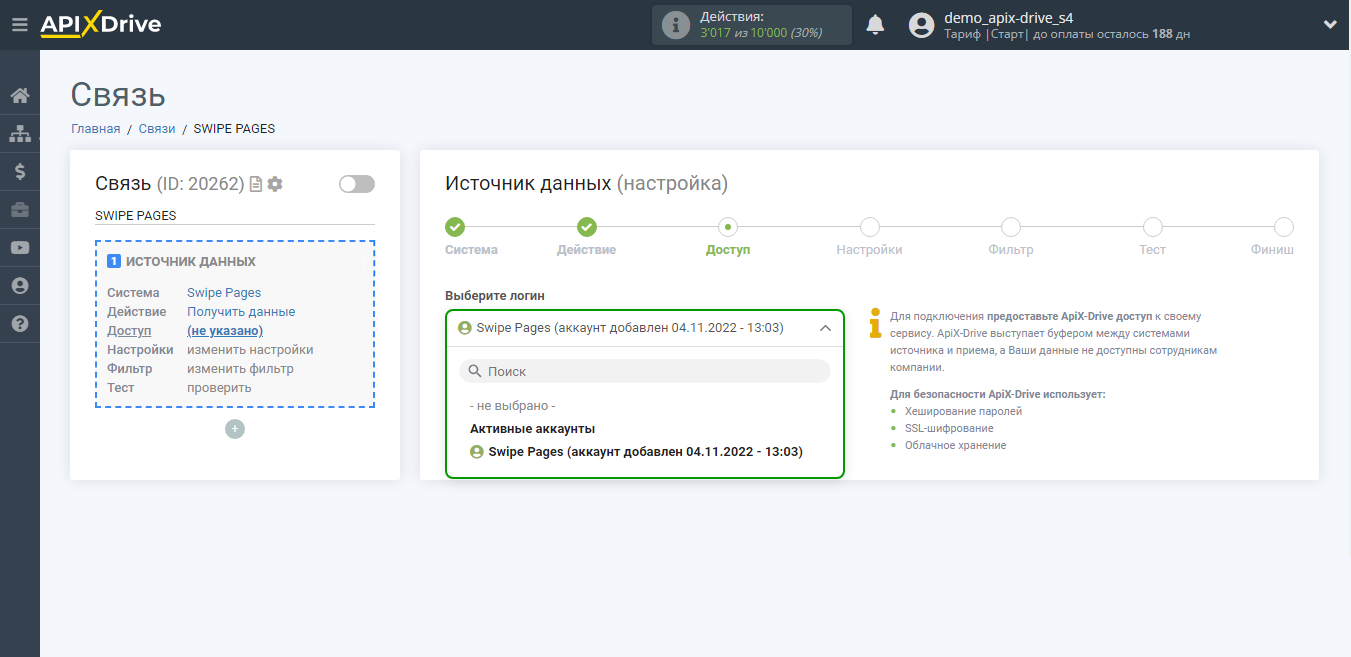1351x657 pixels.
Task: Click the Получить данные action link
Action: point(241,312)
